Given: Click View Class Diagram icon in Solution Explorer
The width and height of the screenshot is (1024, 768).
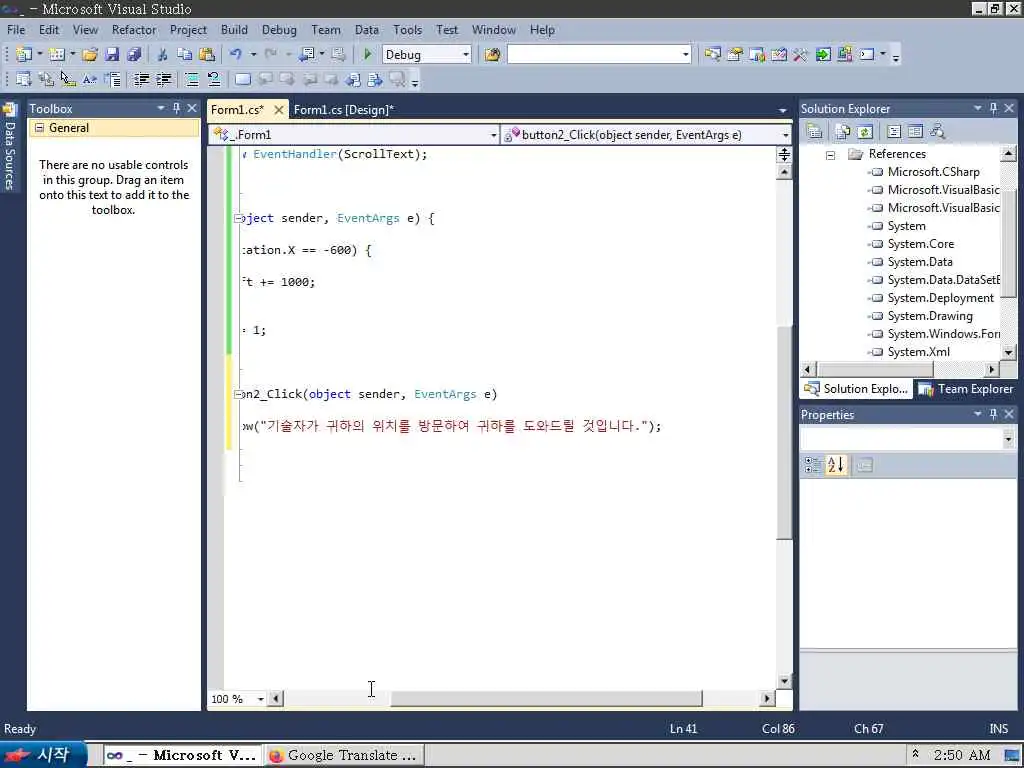Looking at the screenshot, I should tap(938, 132).
